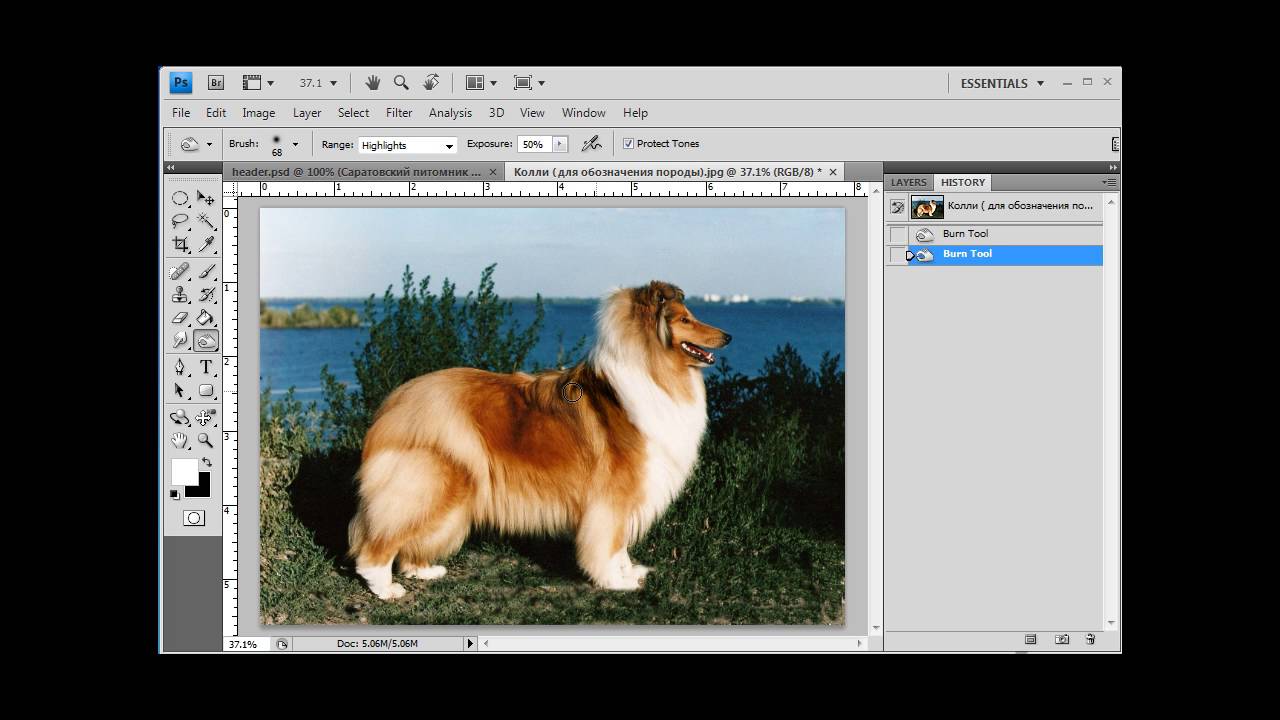This screenshot has width=1280, height=720.
Task: Select the Eyedropper tool
Action: tap(206, 244)
